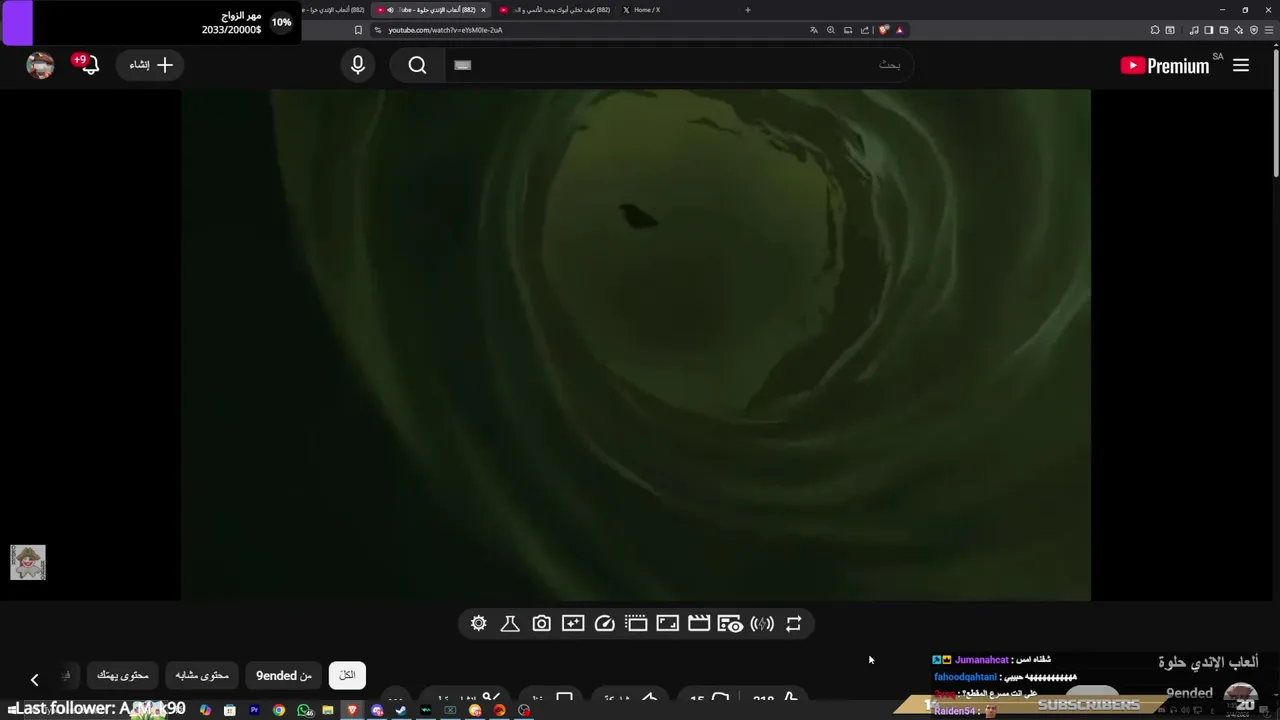Select the محتوى يهمّك filter chip
The width and height of the screenshot is (1280, 720).
pos(122,675)
